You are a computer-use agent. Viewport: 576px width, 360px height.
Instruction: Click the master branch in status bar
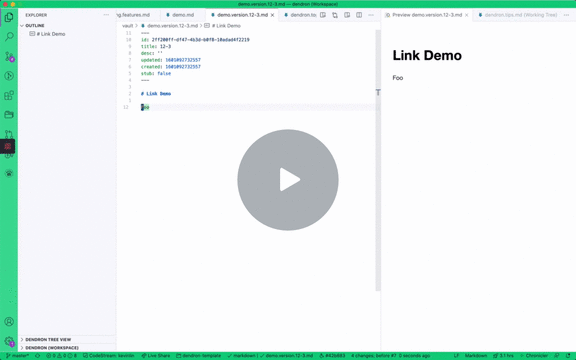tap(17, 356)
